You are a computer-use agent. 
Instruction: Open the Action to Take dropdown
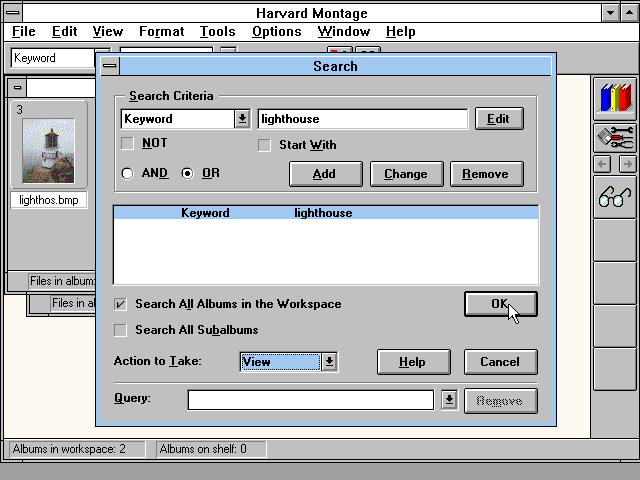329,362
